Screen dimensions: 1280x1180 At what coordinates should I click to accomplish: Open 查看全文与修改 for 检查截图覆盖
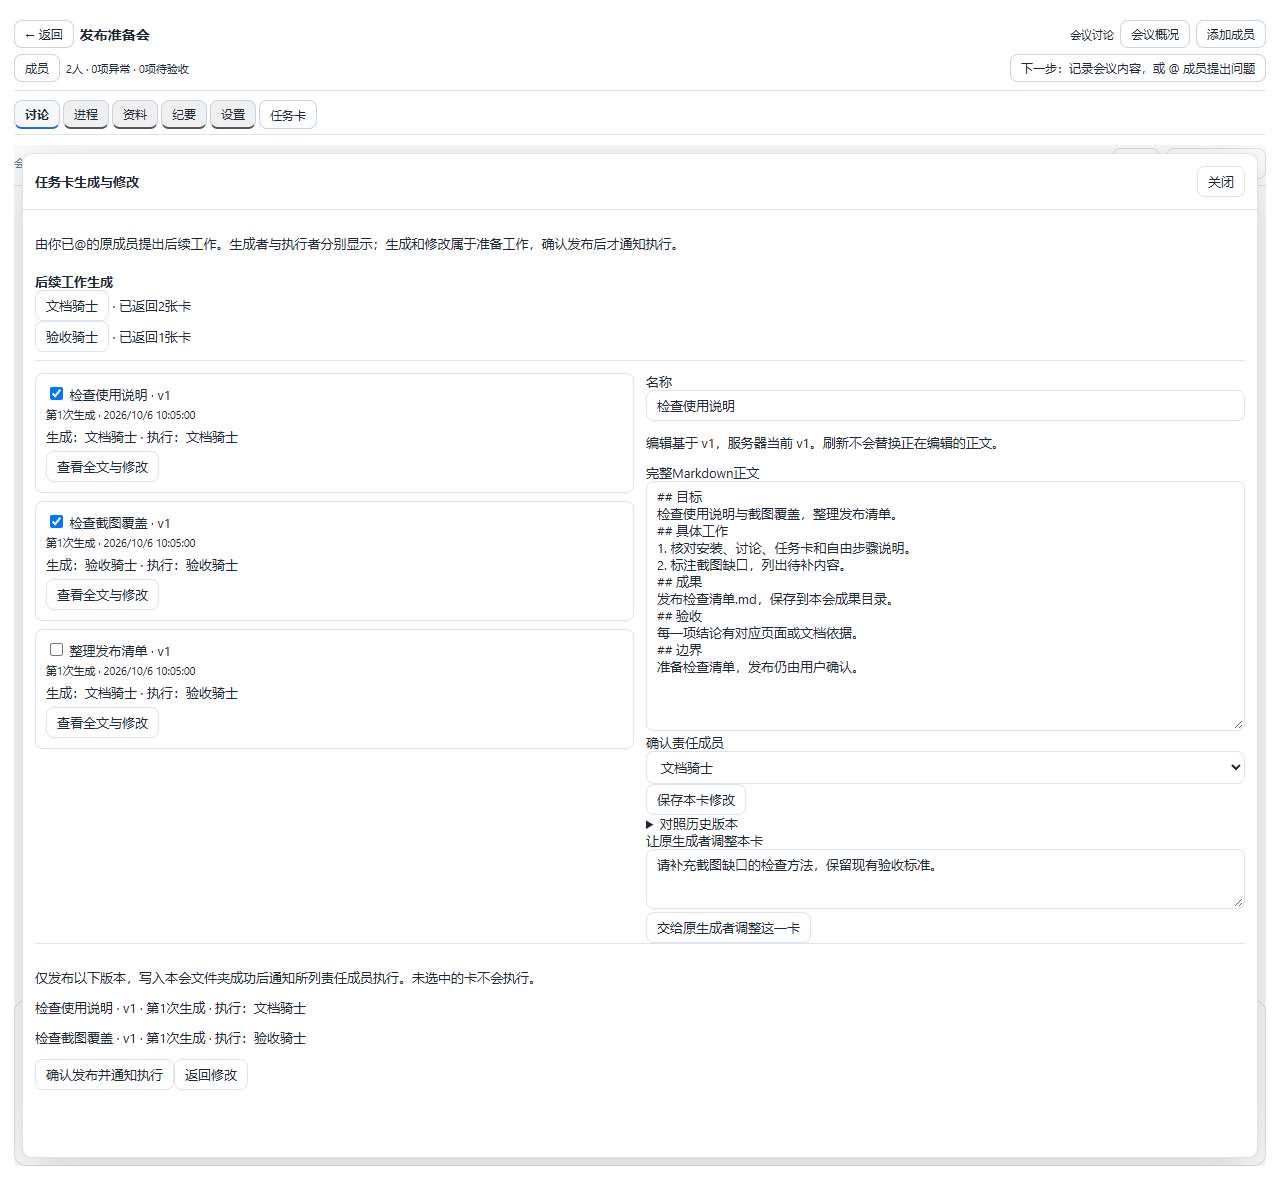click(102, 595)
